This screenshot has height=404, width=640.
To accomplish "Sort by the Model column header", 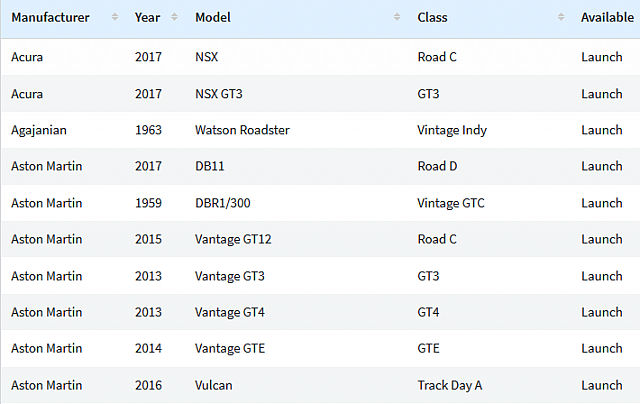I will click(213, 18).
